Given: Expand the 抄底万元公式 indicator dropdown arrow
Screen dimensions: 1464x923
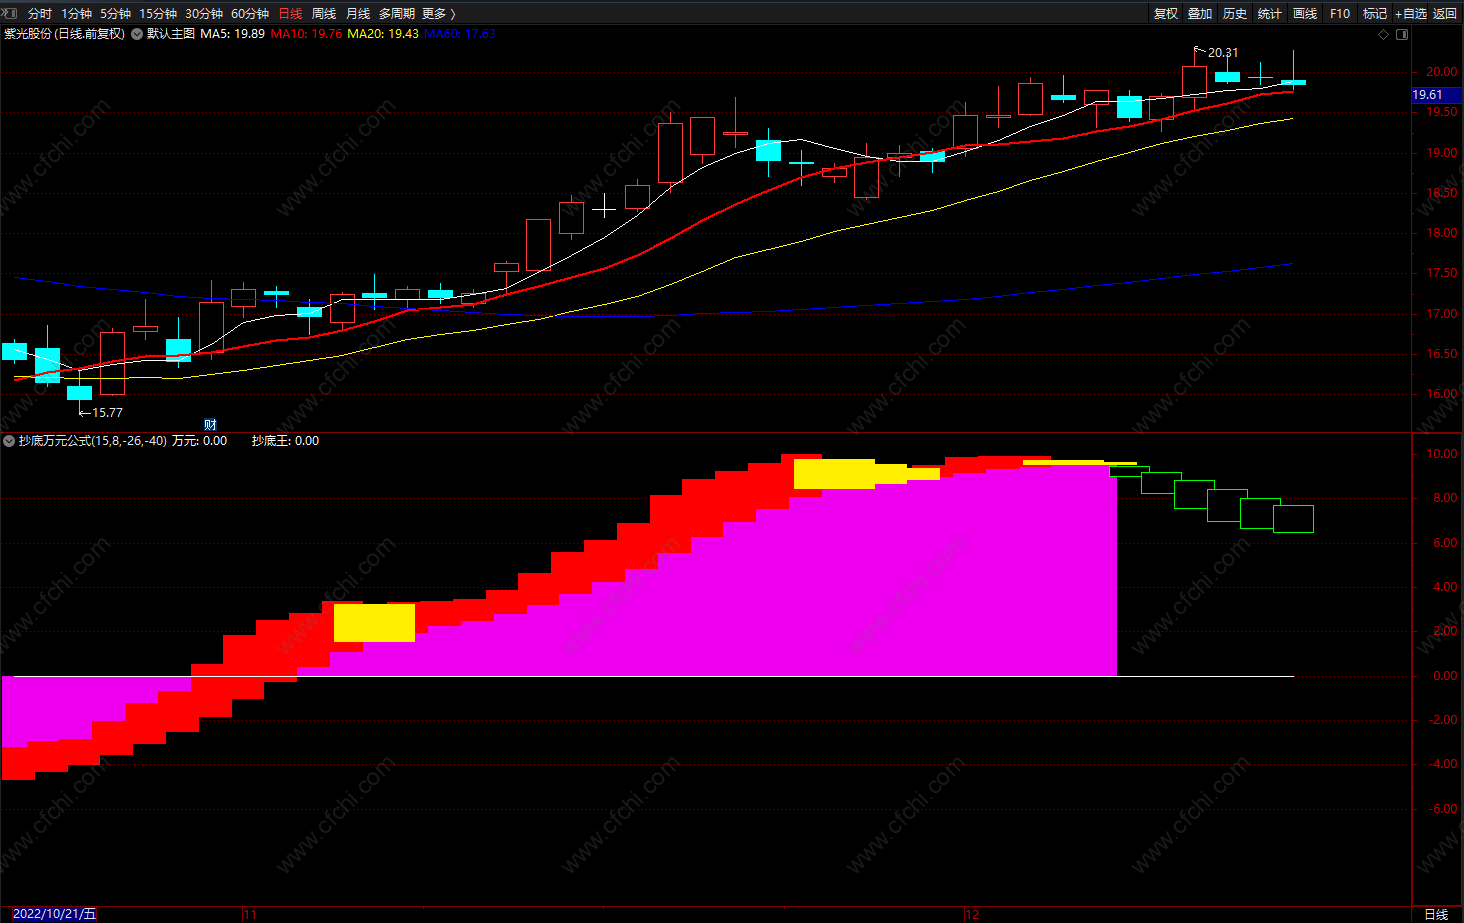Looking at the screenshot, I should 9,441.
